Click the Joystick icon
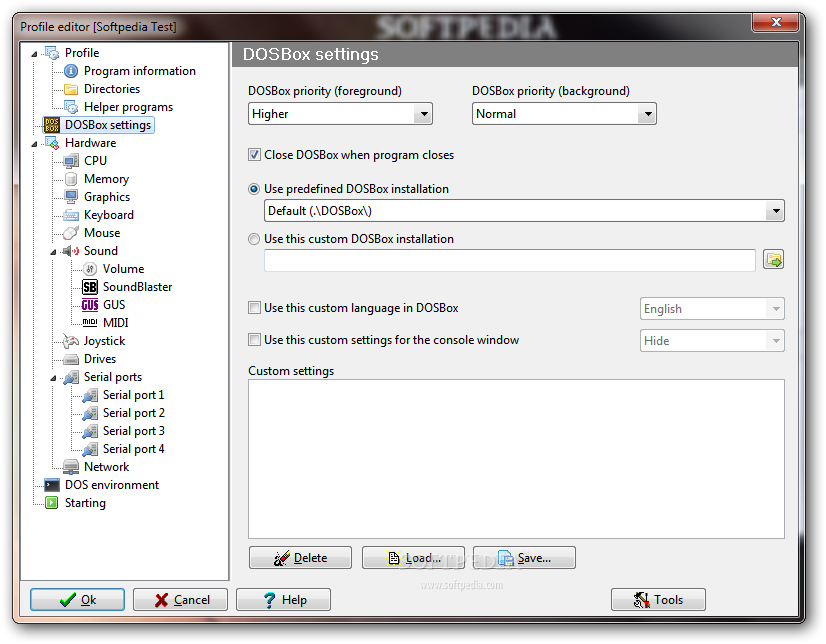826x644 pixels. pos(71,341)
